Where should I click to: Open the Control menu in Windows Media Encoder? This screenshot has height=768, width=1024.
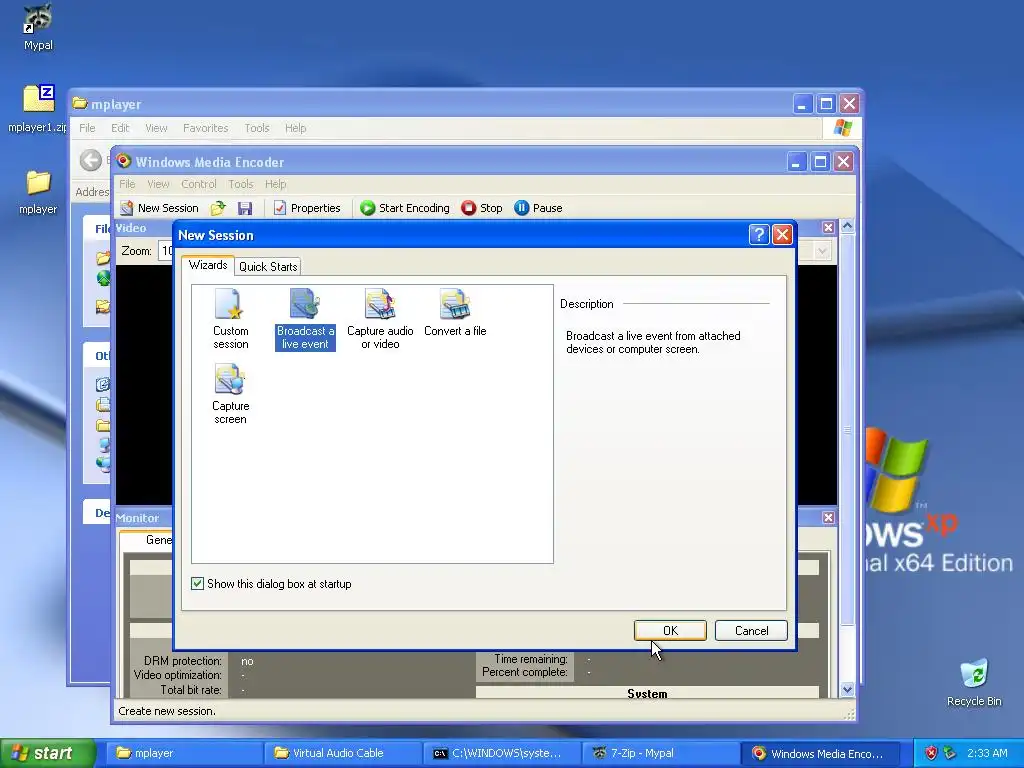click(x=199, y=184)
